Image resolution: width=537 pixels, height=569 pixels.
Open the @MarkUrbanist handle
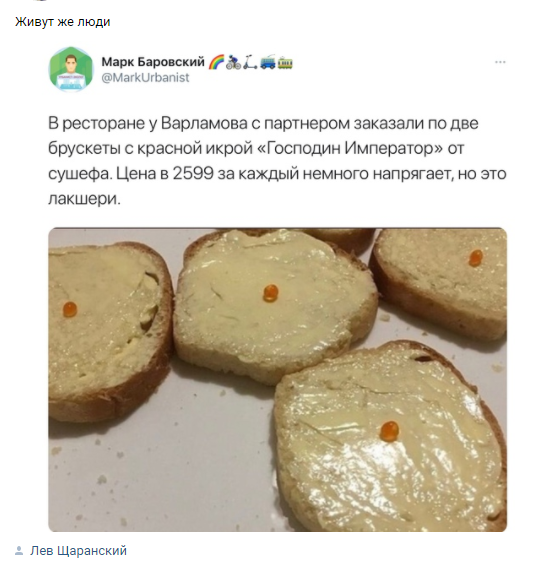145,77
